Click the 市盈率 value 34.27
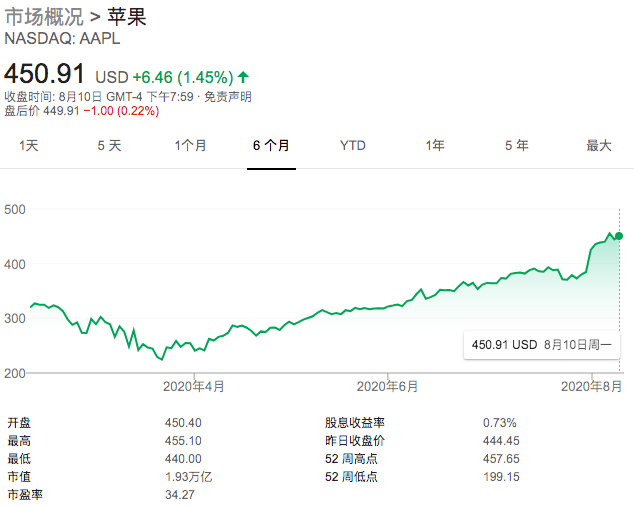 pos(180,494)
